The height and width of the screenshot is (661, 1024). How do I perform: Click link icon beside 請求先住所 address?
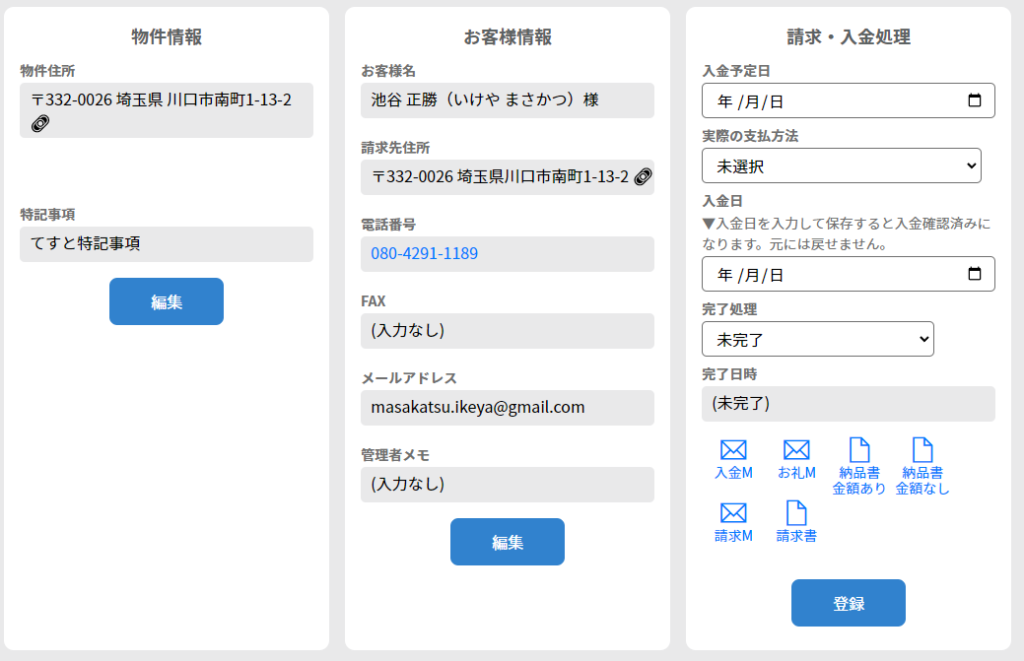643,177
